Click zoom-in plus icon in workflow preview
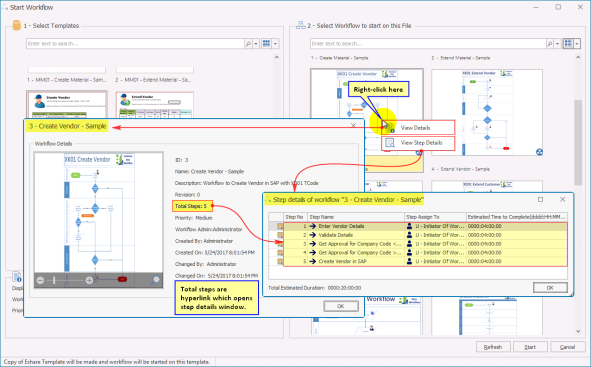 coord(89,280)
